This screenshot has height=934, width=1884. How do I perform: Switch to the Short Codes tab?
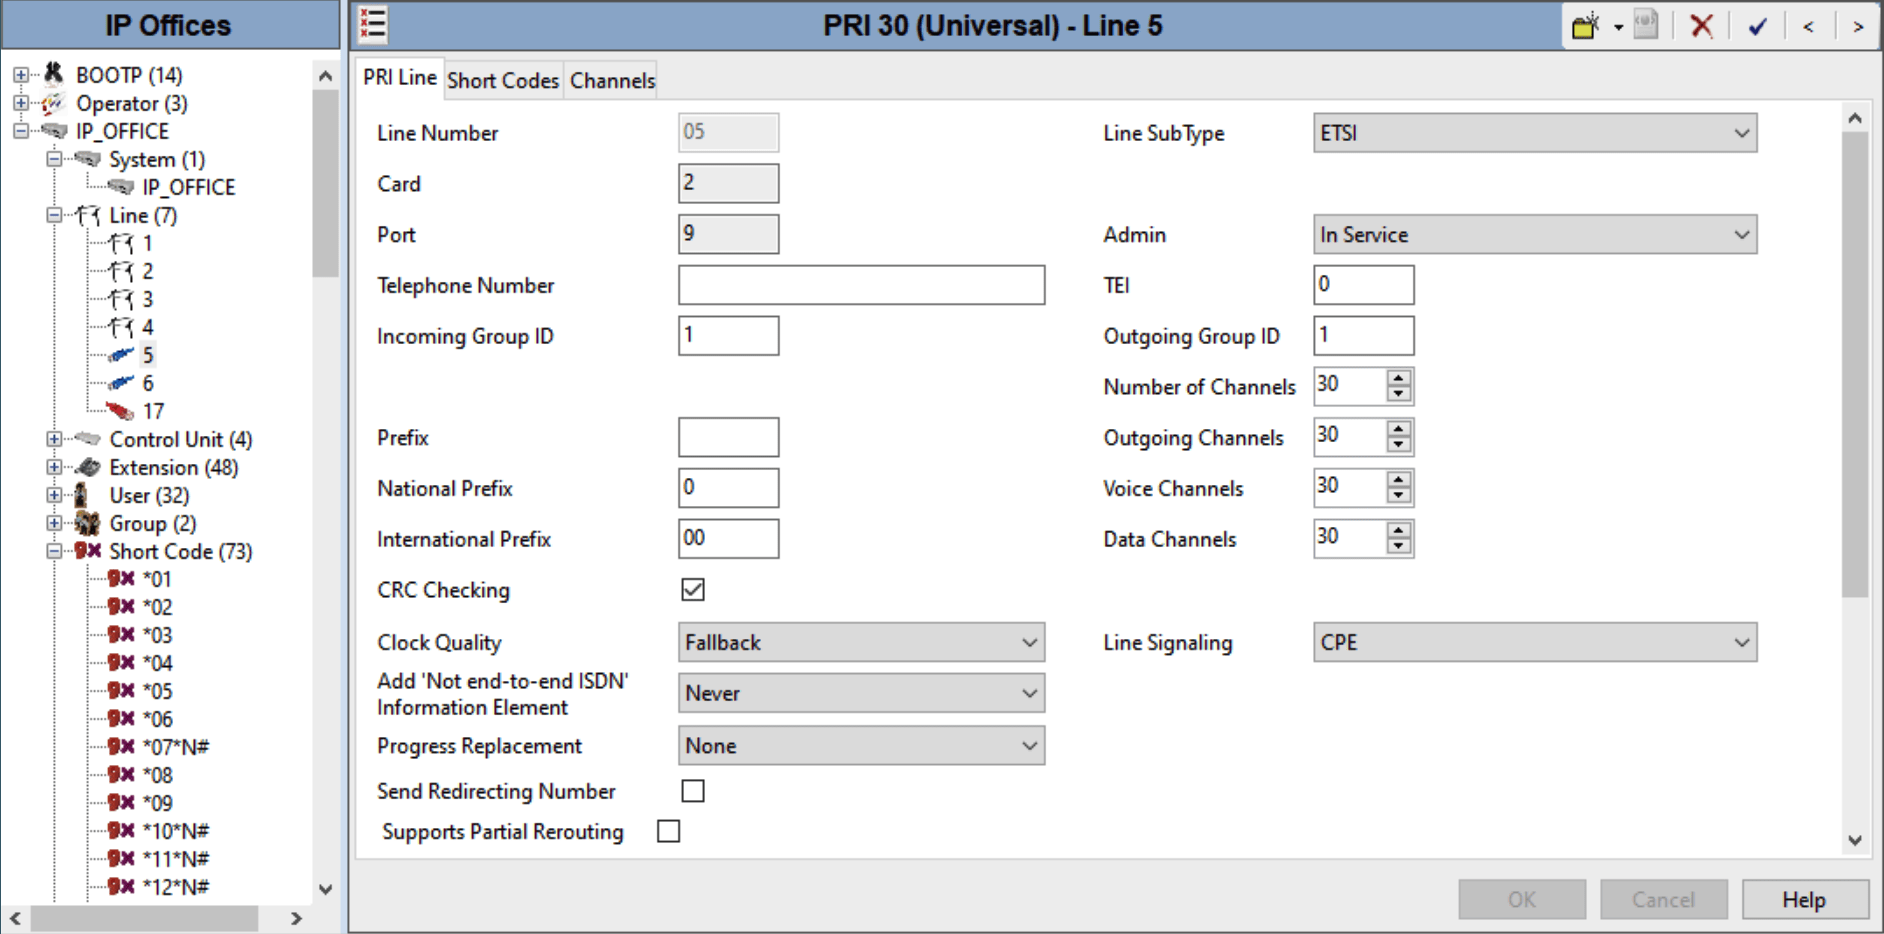503,80
